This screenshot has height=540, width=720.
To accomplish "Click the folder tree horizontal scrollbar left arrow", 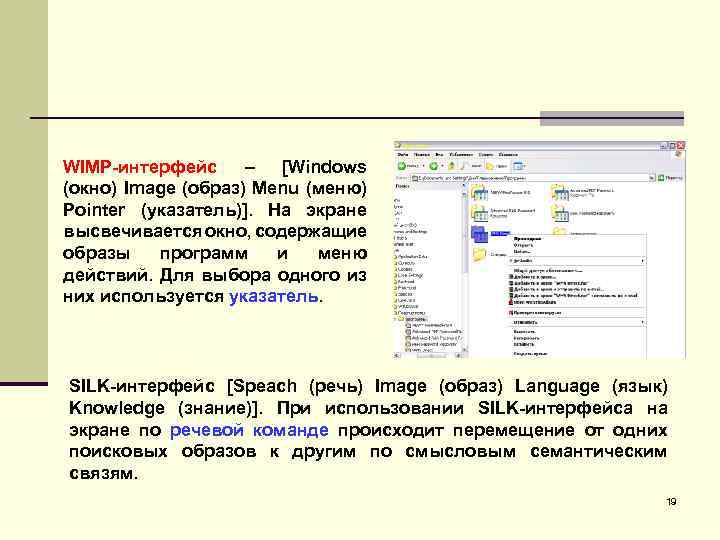I will pyautogui.click(x=397, y=355).
